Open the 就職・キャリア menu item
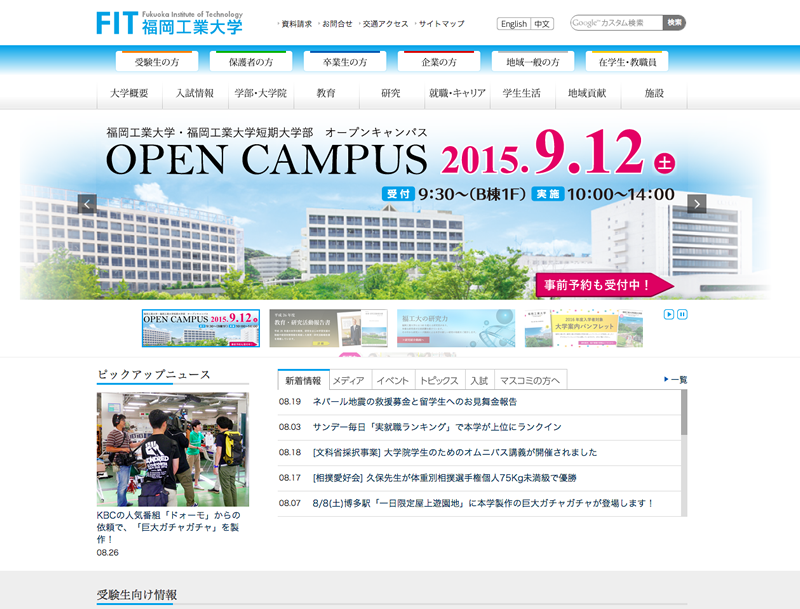Viewport: 800px width, 609px height. point(457,93)
